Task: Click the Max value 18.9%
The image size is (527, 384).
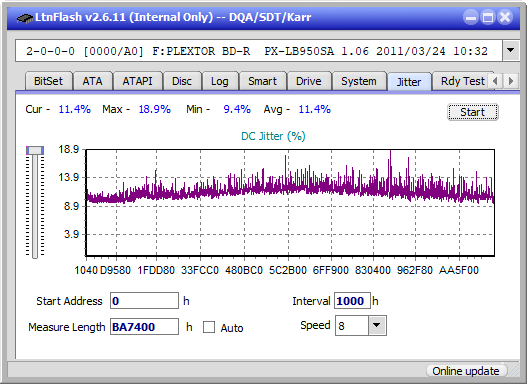Action: click(x=155, y=109)
